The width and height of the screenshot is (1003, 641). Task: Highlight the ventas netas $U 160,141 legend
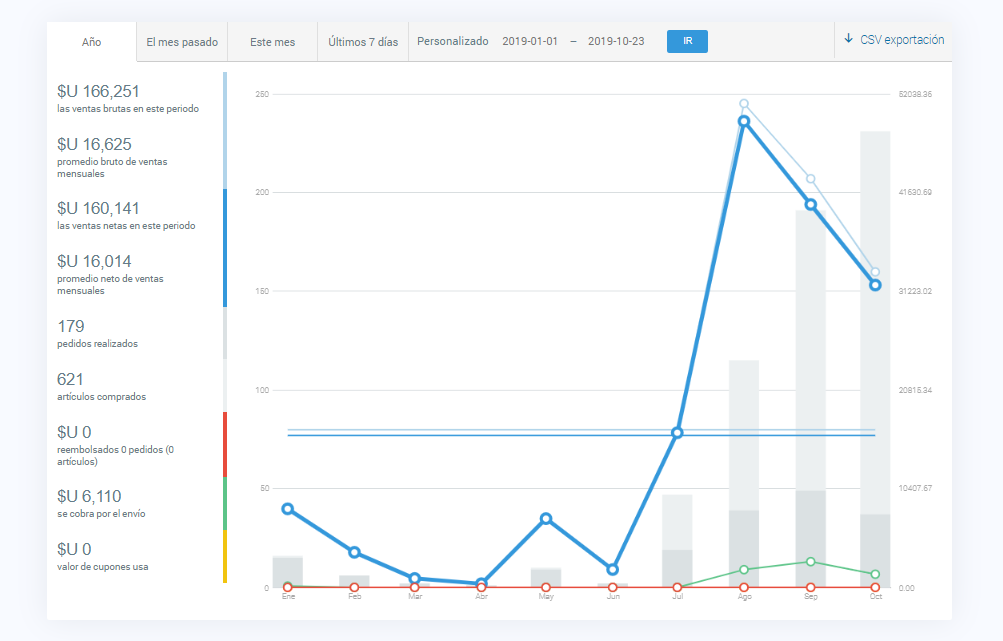pos(128,215)
